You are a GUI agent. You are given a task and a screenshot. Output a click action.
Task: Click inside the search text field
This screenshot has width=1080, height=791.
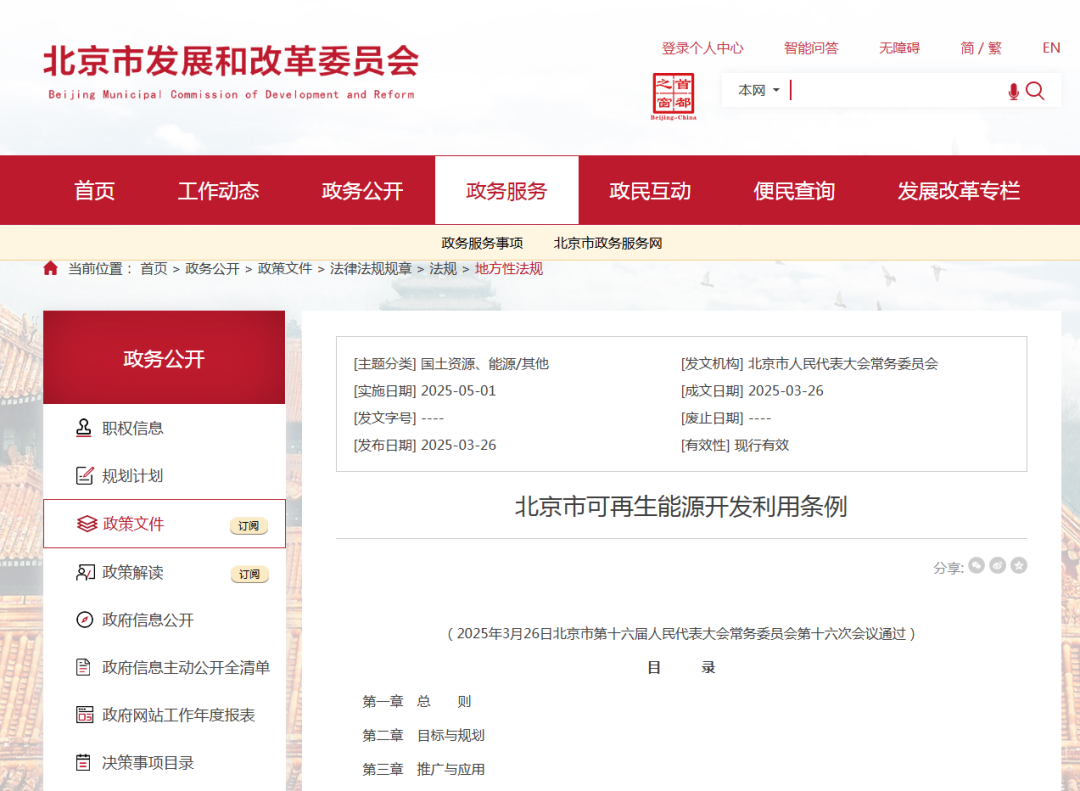895,90
